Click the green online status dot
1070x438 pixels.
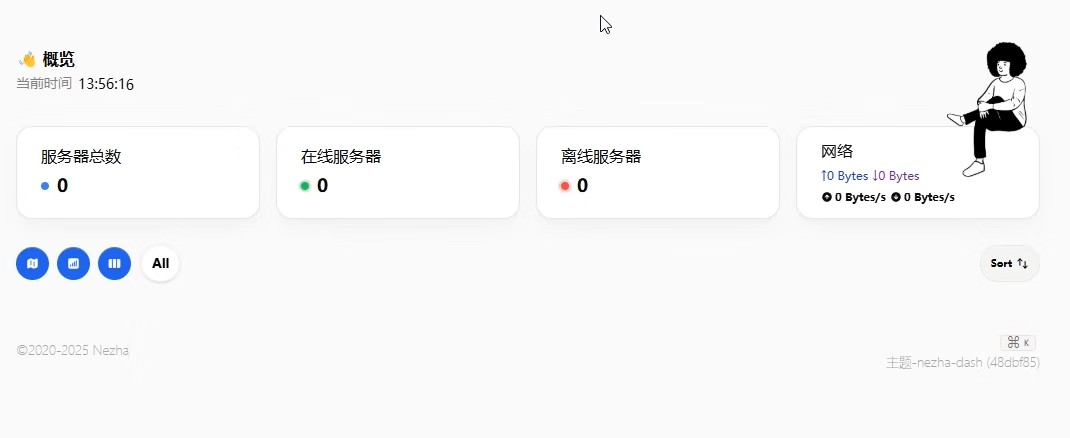(x=305, y=186)
